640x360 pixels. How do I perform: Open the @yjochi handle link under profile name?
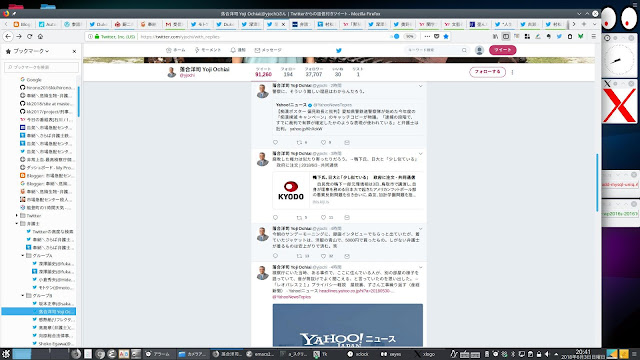pyautogui.click(x=187, y=76)
